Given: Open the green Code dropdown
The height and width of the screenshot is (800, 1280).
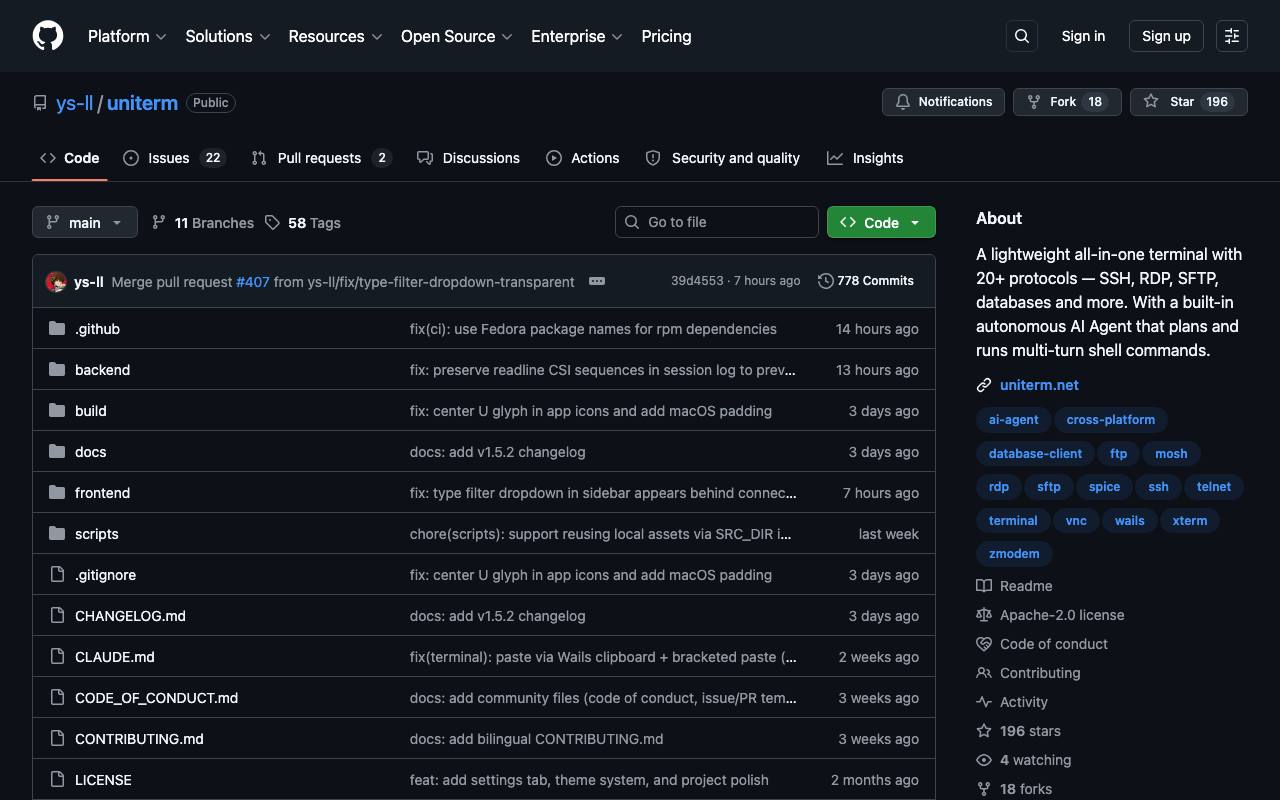Looking at the screenshot, I should click(881, 222).
